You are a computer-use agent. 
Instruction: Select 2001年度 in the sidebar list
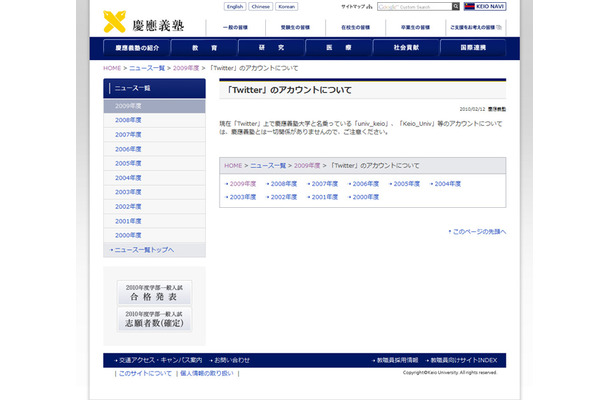pyautogui.click(x=154, y=221)
